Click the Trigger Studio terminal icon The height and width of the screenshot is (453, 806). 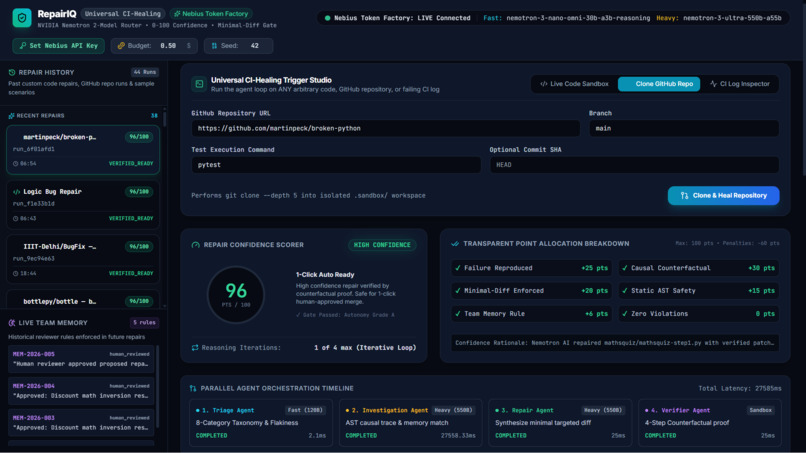(x=199, y=84)
